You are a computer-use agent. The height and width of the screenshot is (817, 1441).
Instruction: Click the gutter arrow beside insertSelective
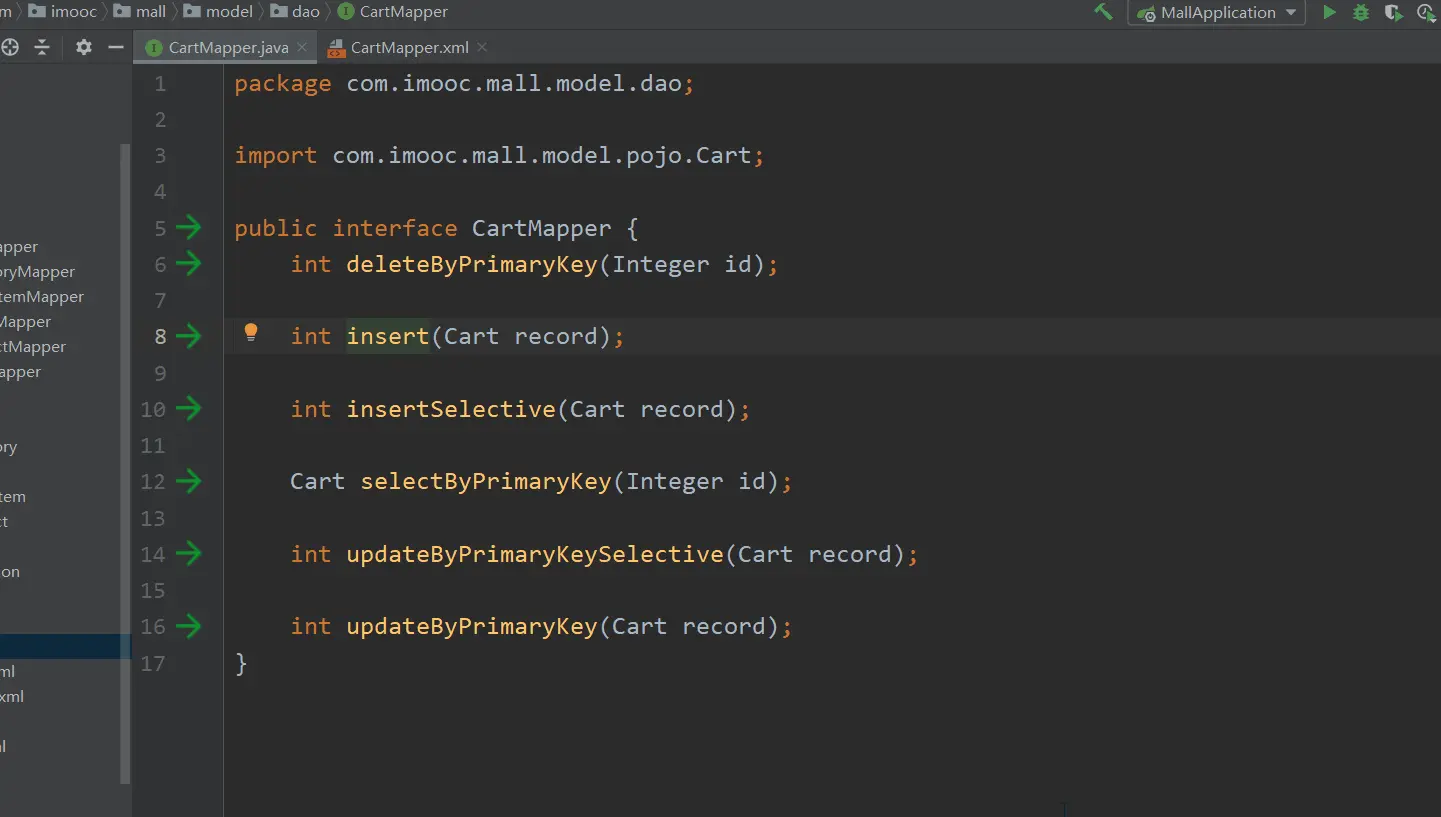[x=188, y=409]
